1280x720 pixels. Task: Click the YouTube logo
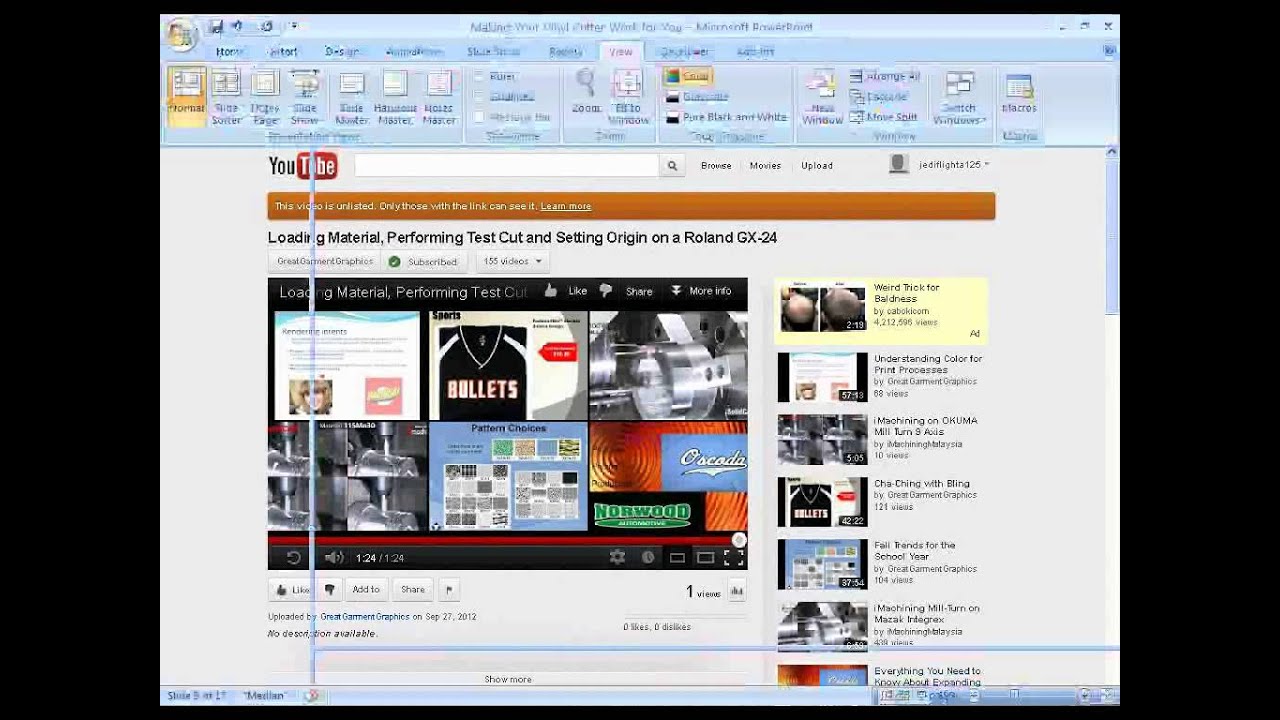303,166
